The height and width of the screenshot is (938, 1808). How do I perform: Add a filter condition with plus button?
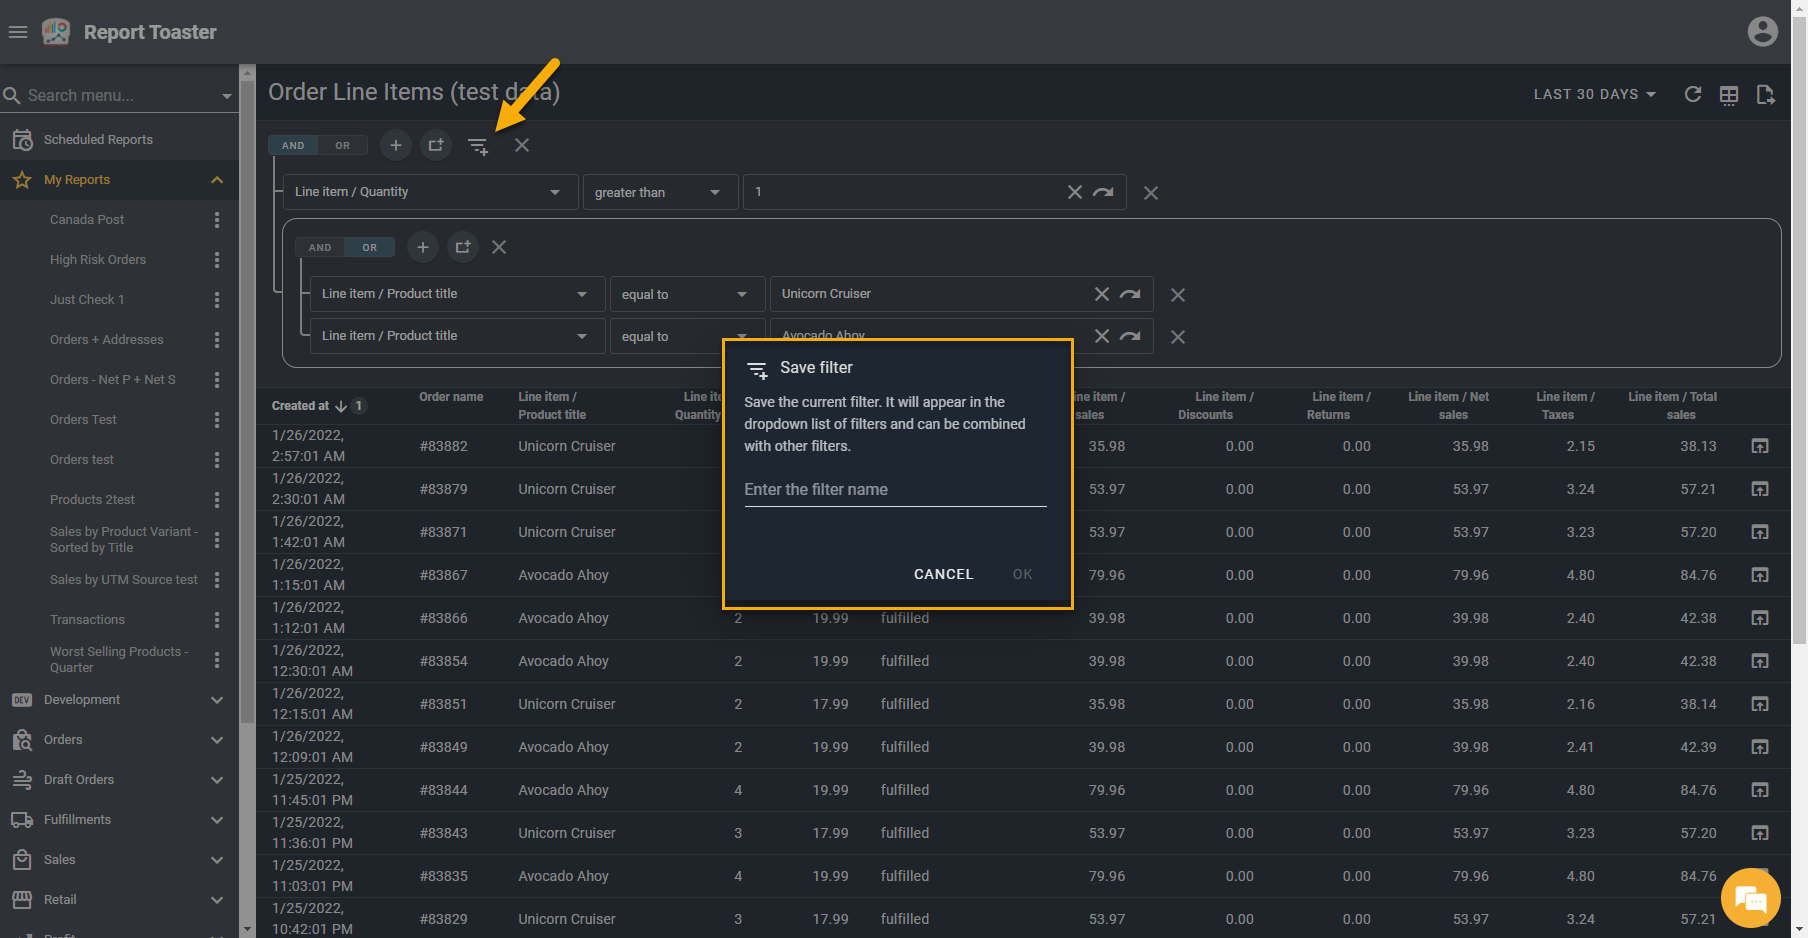click(x=396, y=146)
